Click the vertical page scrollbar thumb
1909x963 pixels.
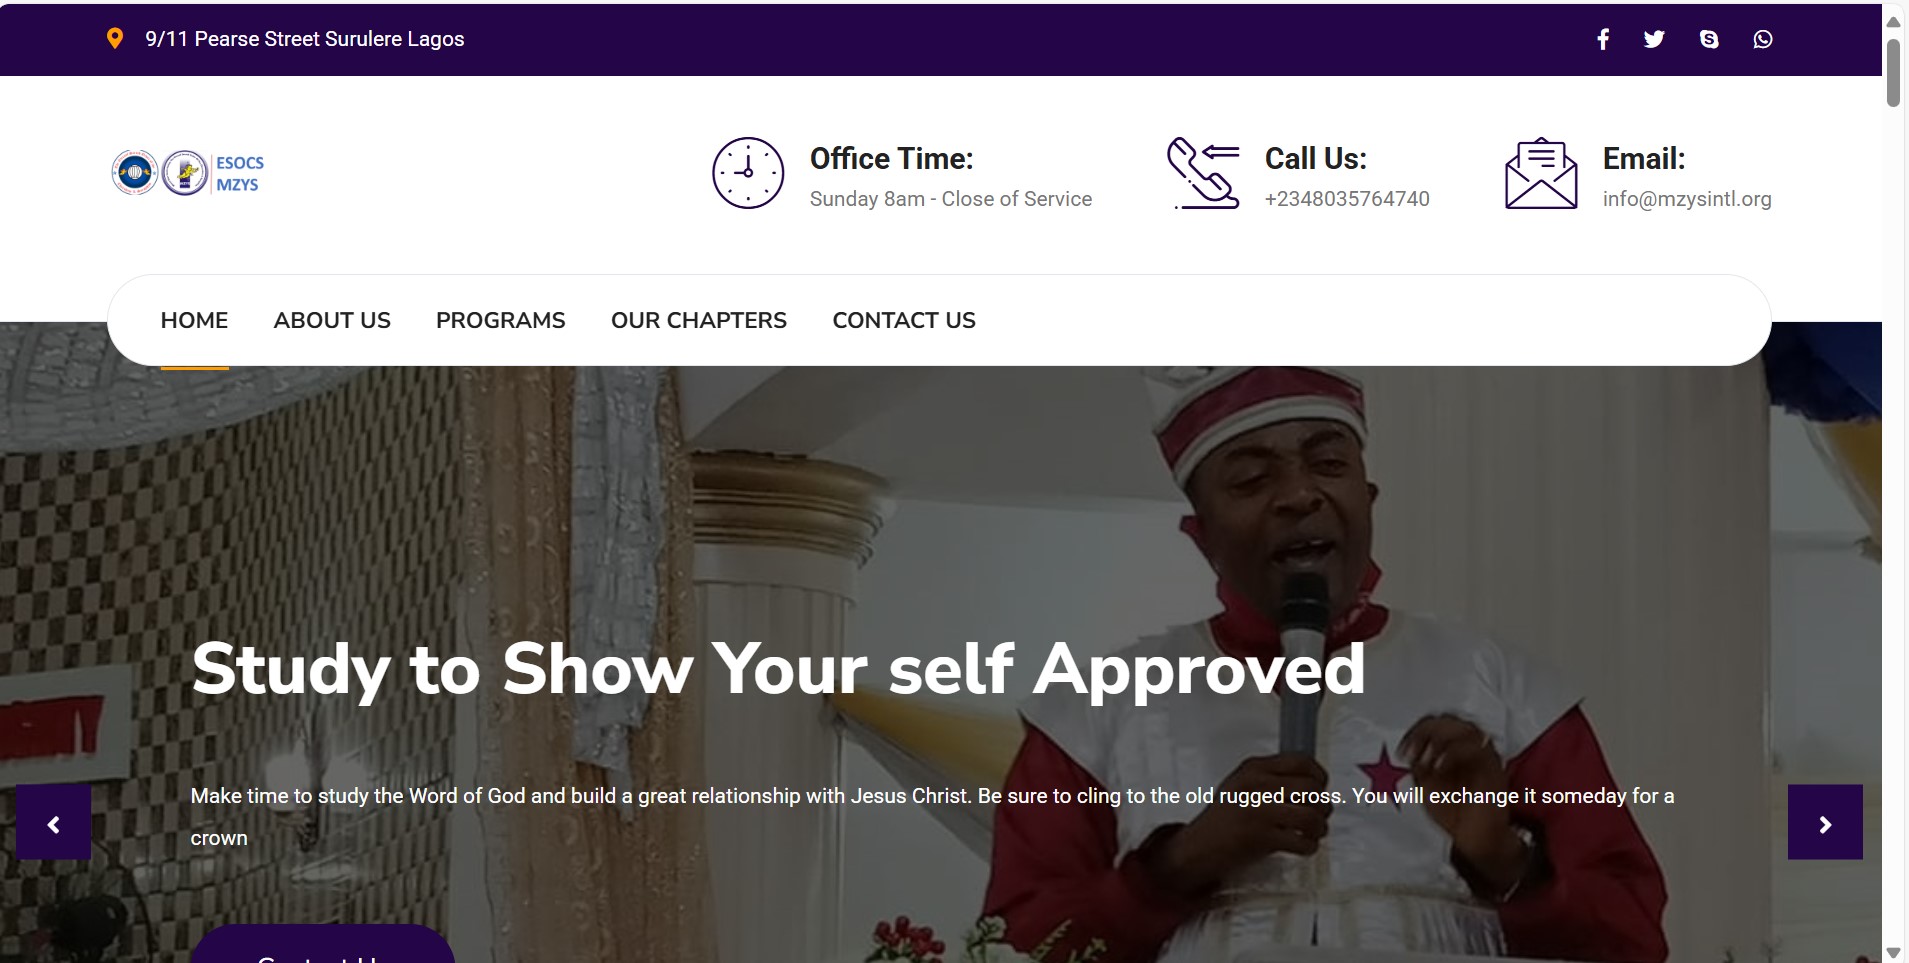click(1893, 72)
